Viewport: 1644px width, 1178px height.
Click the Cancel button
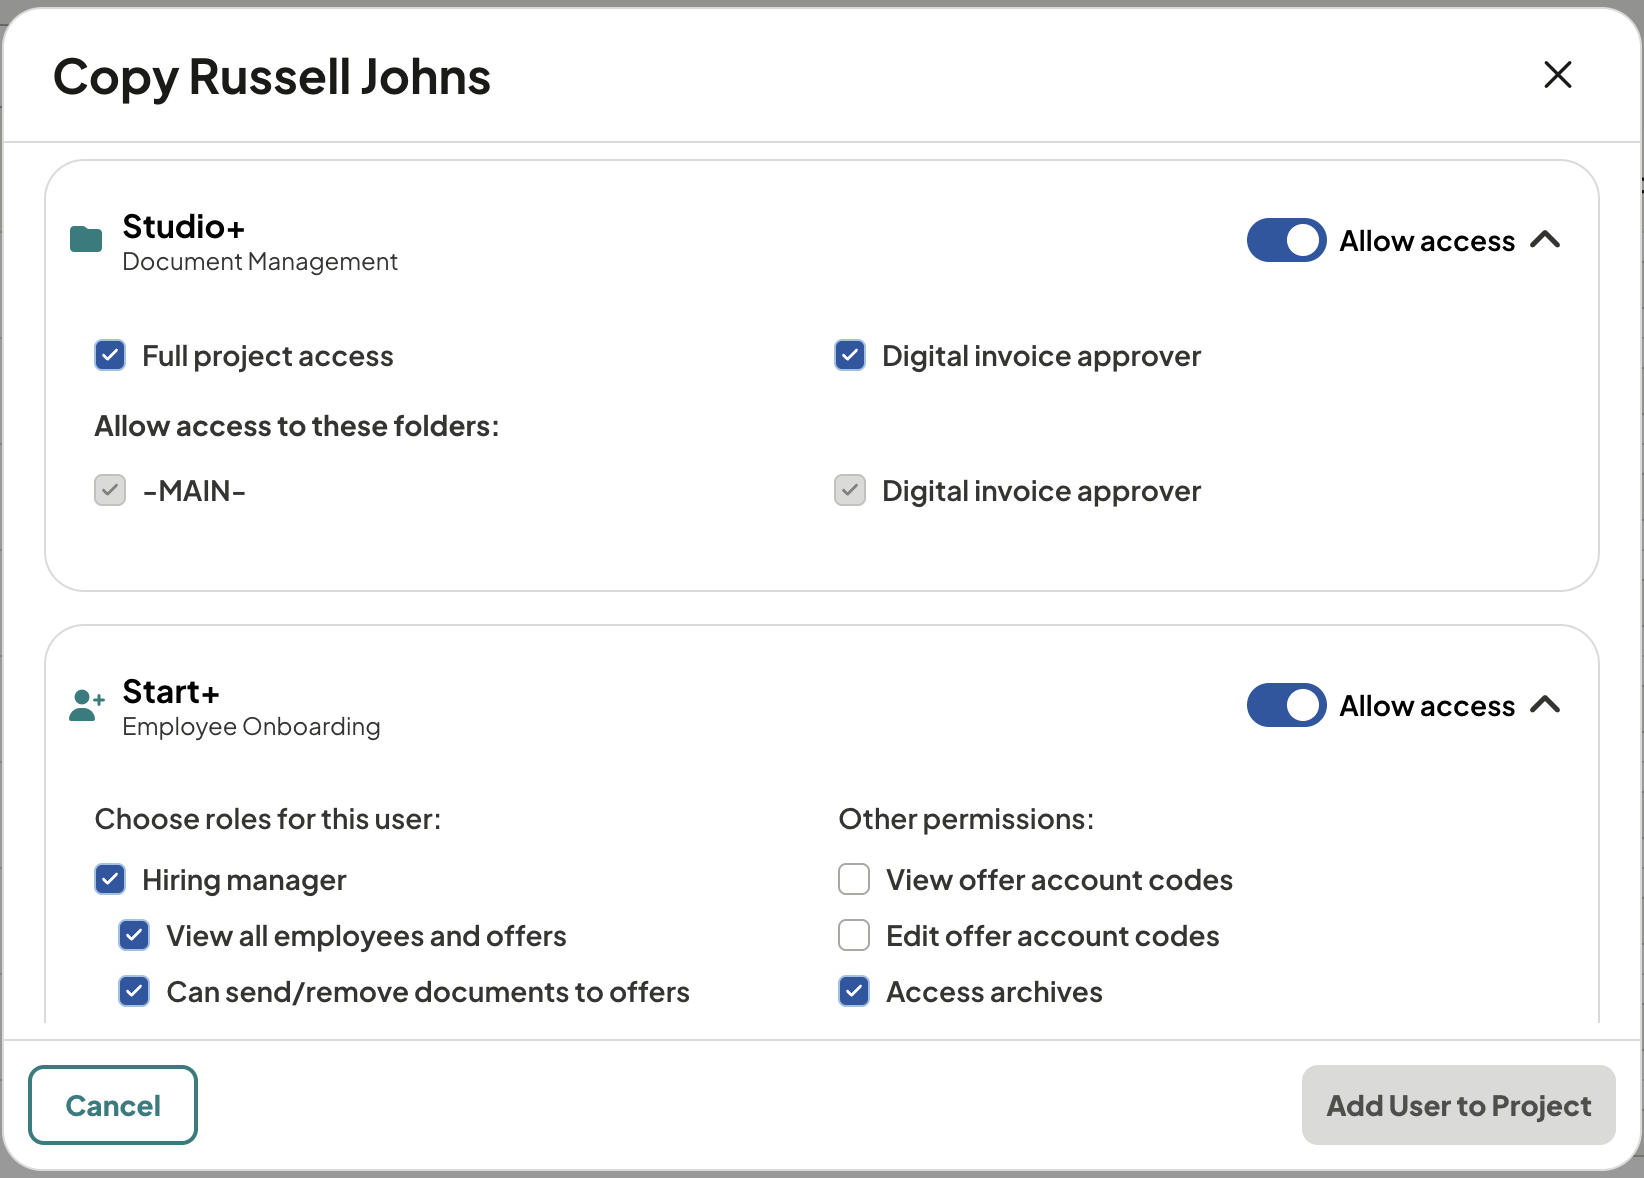click(x=113, y=1105)
